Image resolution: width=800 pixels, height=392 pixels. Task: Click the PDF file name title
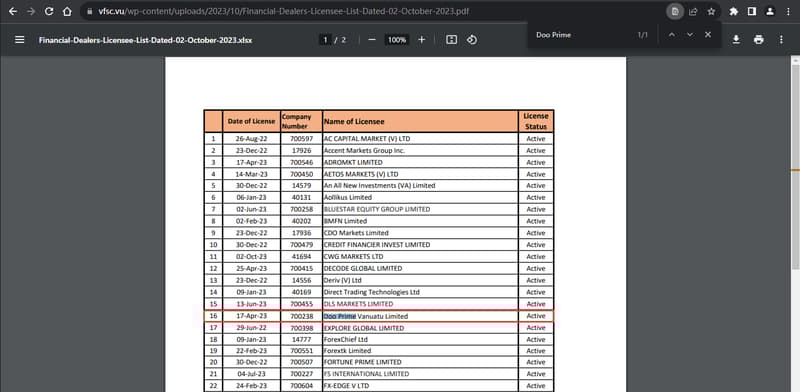tap(145, 40)
